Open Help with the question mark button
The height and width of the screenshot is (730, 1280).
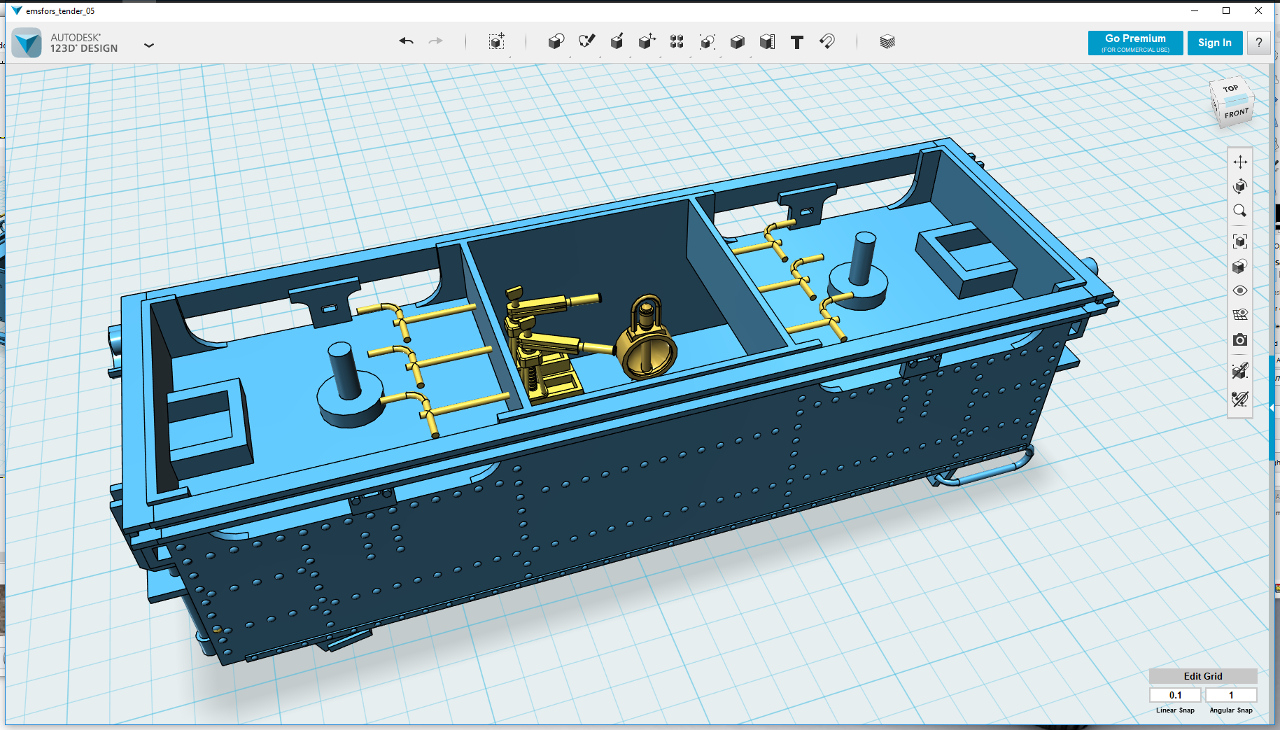coord(1258,43)
